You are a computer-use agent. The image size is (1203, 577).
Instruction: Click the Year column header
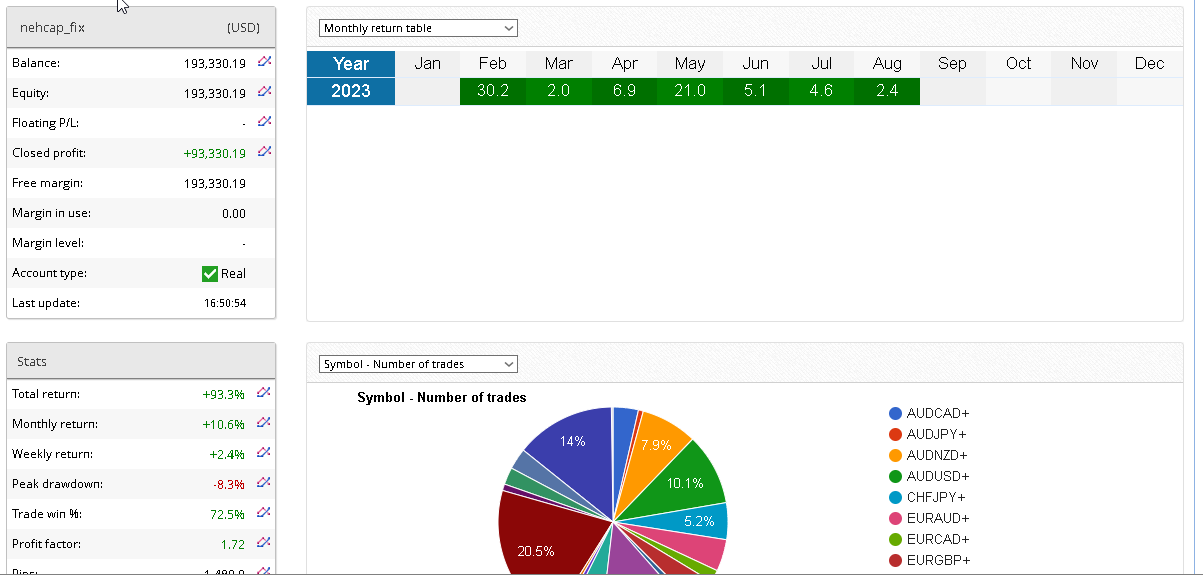[351, 64]
